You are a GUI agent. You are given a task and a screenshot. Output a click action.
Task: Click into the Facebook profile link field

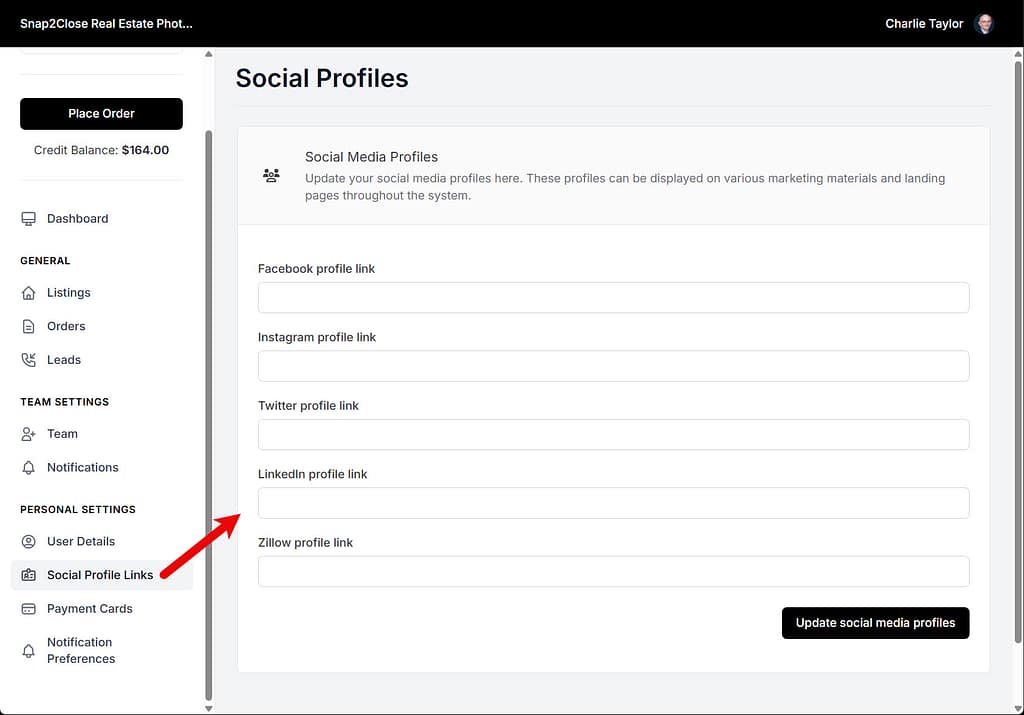pos(613,297)
